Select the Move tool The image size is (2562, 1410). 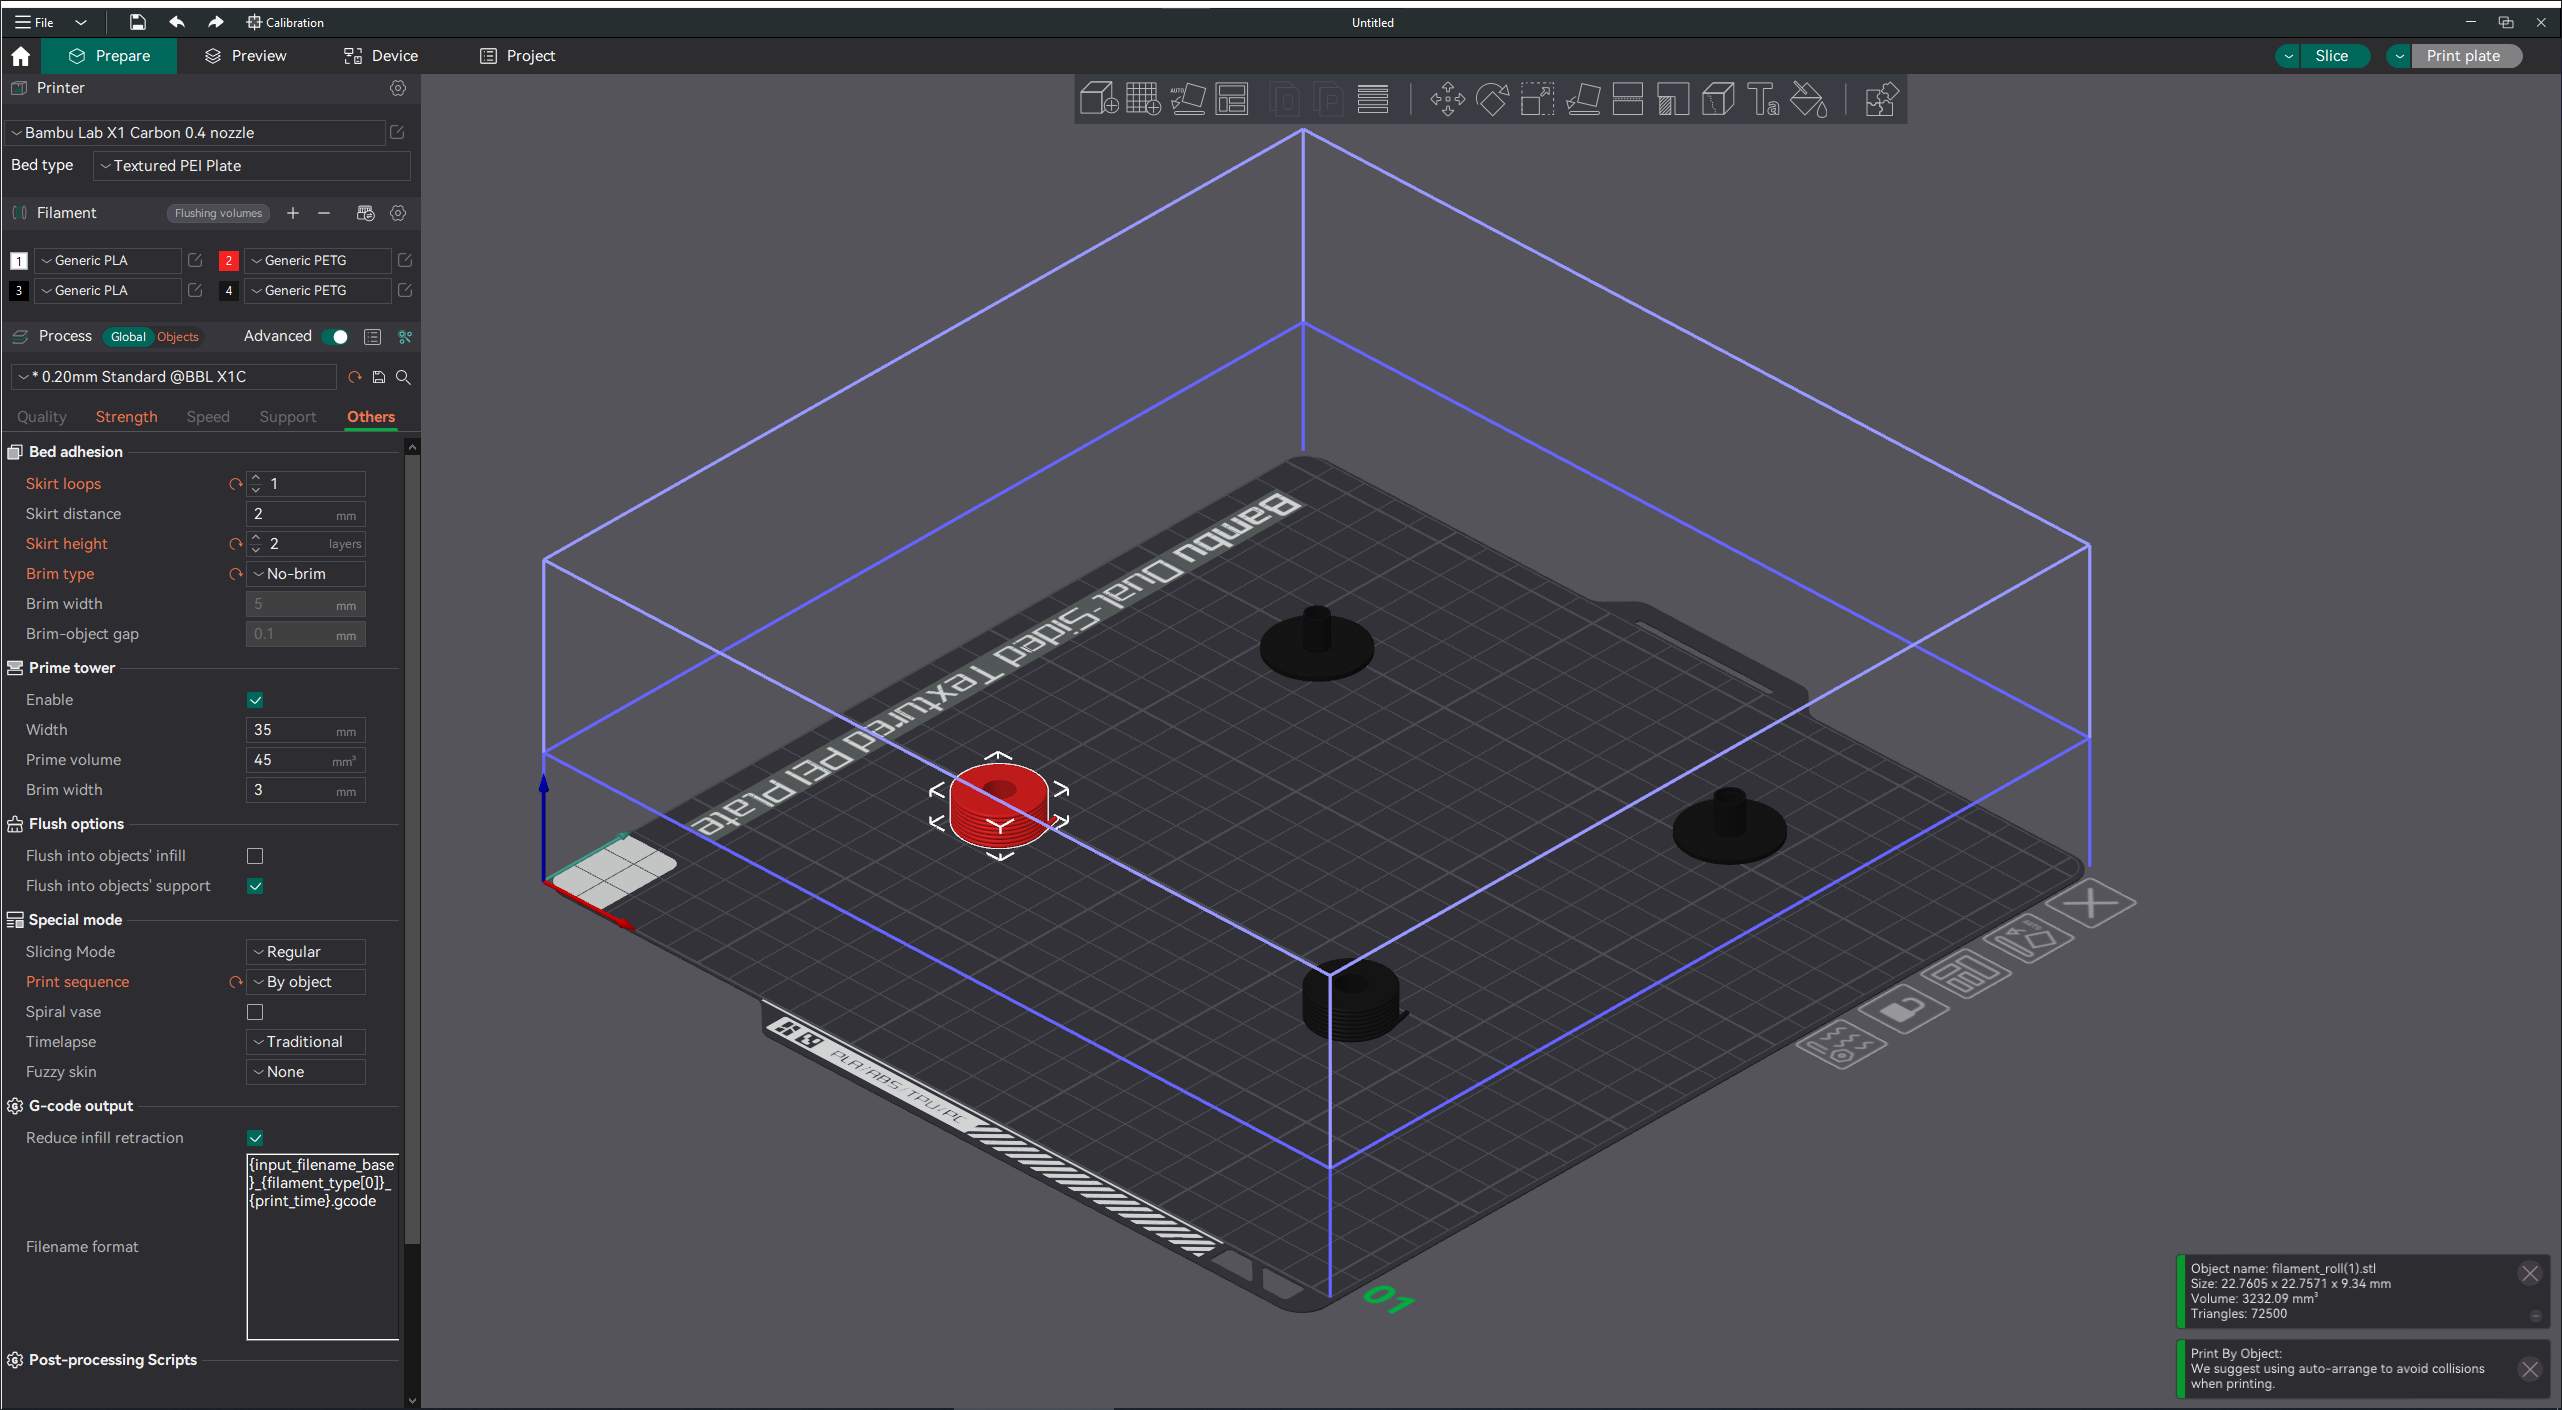coord(1447,99)
